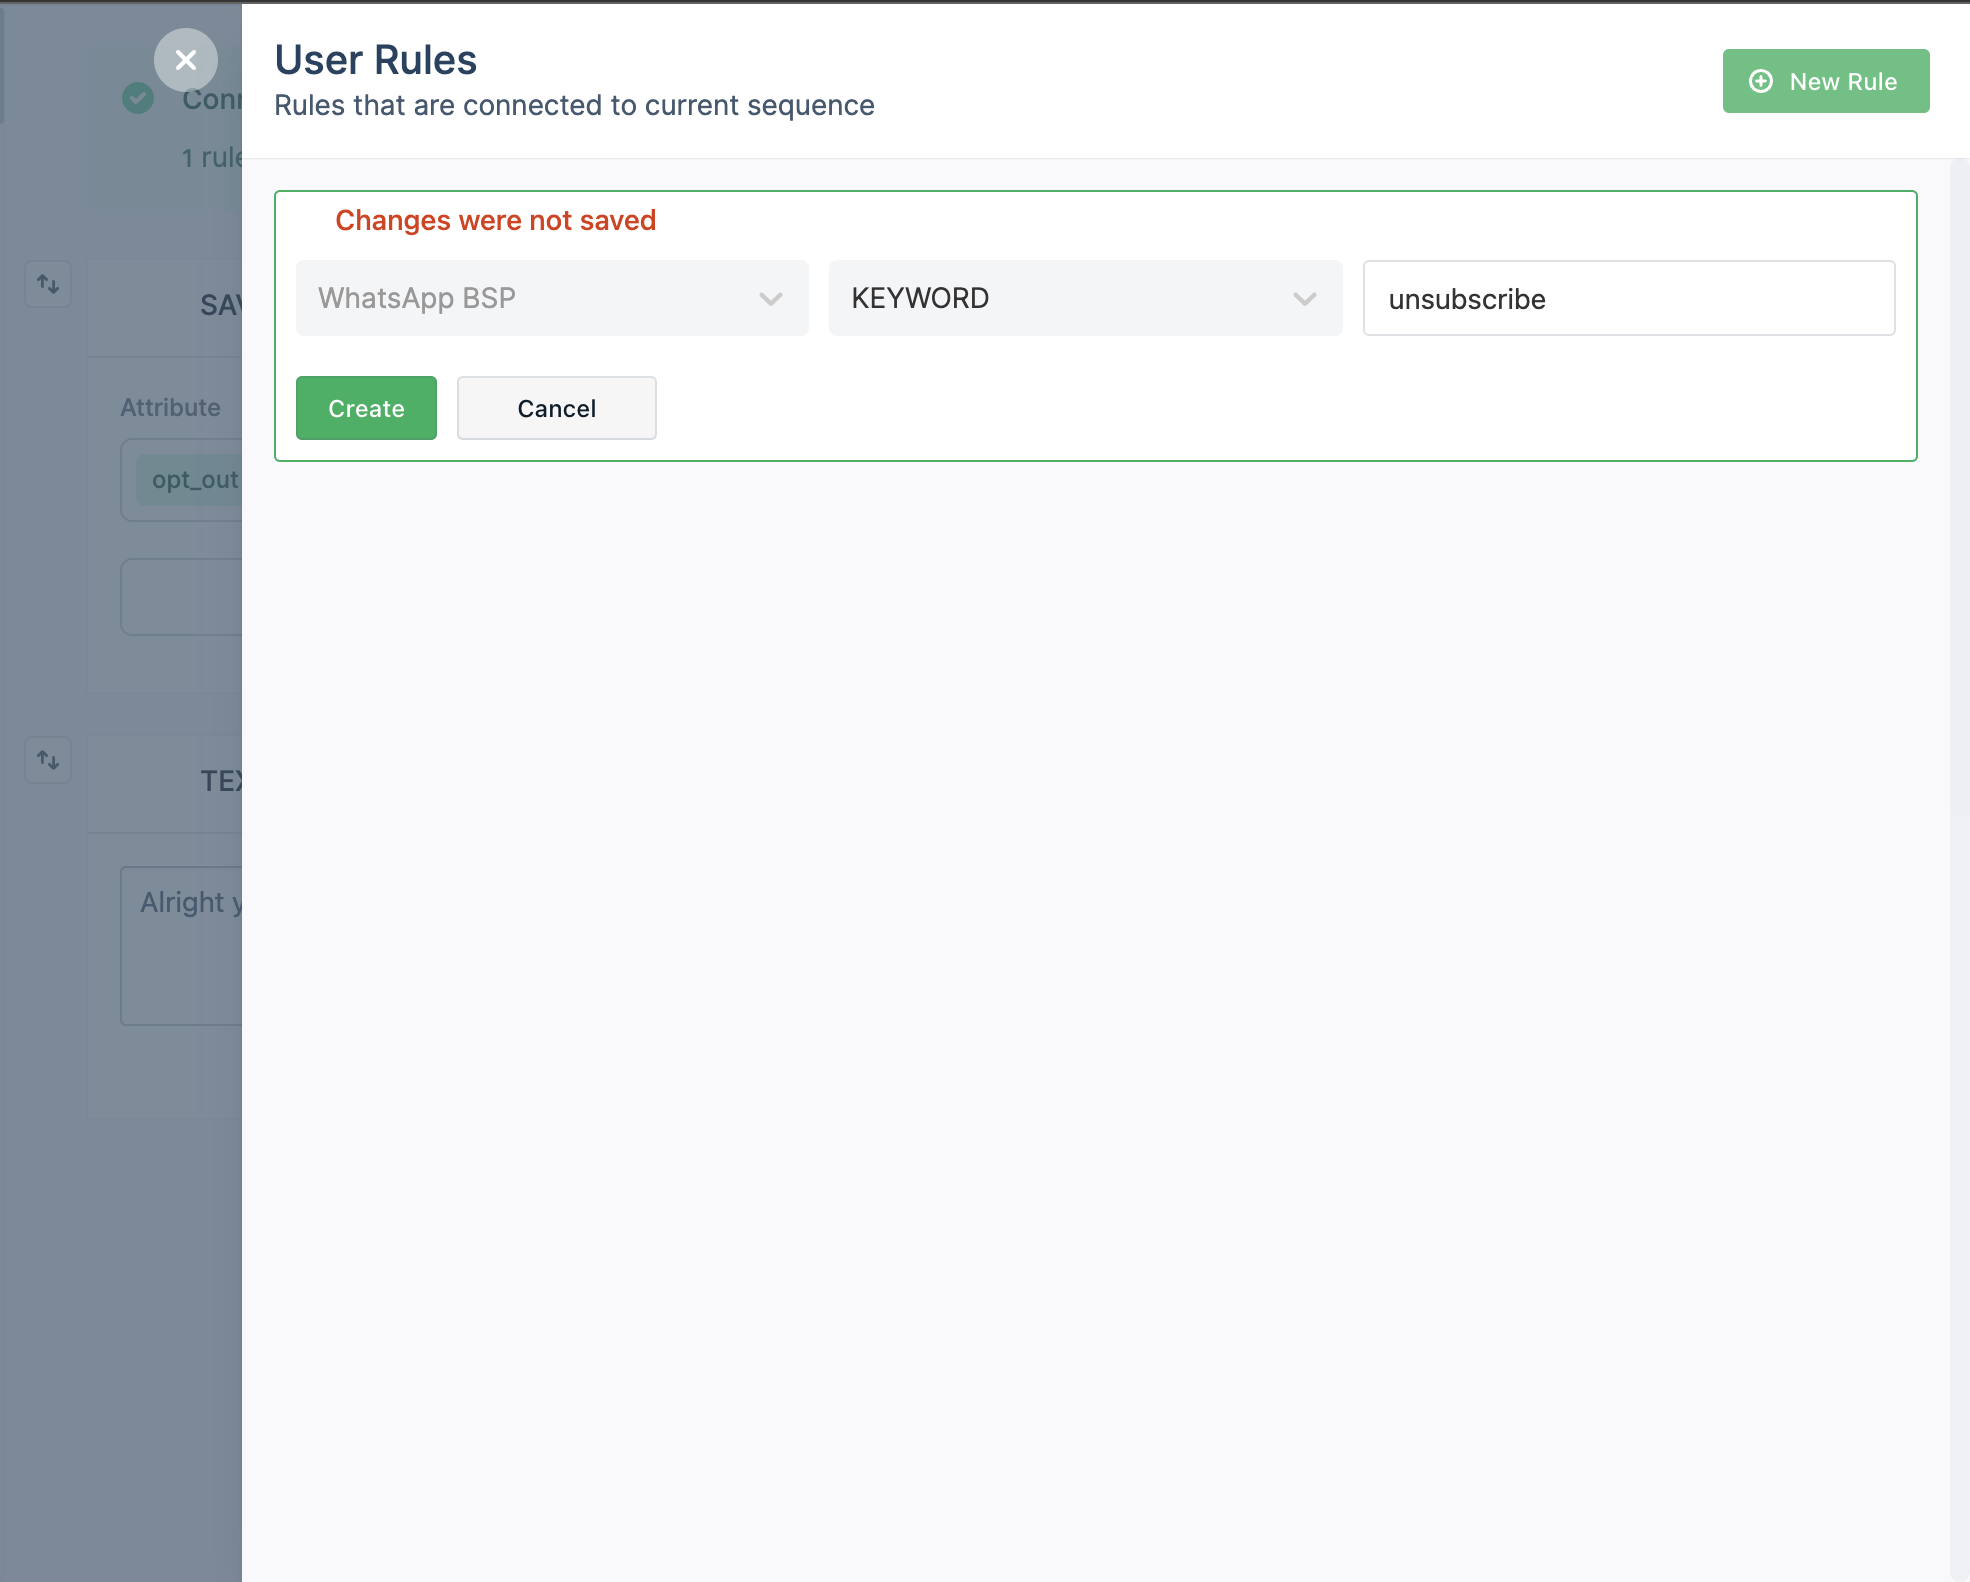Click the Changes were not saved message
The height and width of the screenshot is (1582, 1970).
click(495, 220)
